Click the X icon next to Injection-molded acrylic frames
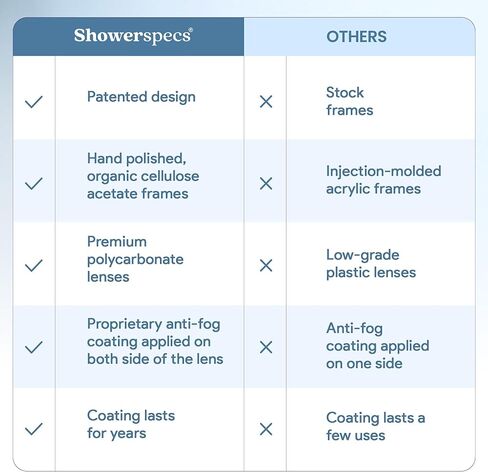 266,184
